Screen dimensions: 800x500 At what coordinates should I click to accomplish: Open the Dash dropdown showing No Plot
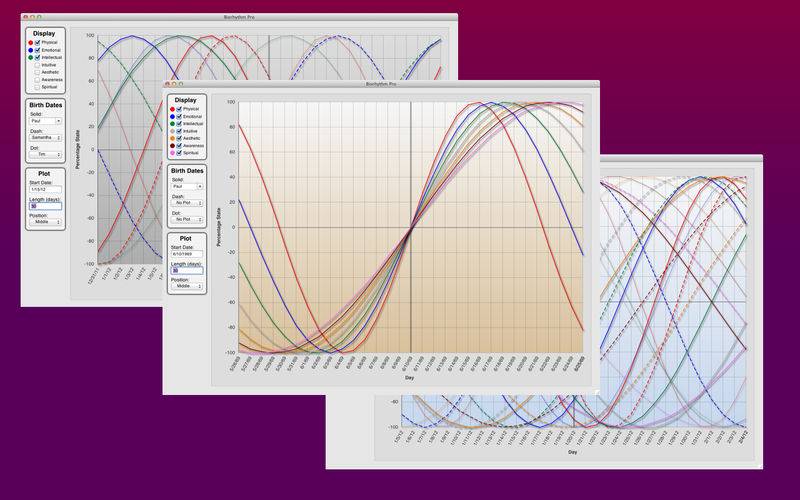[x=186, y=202]
